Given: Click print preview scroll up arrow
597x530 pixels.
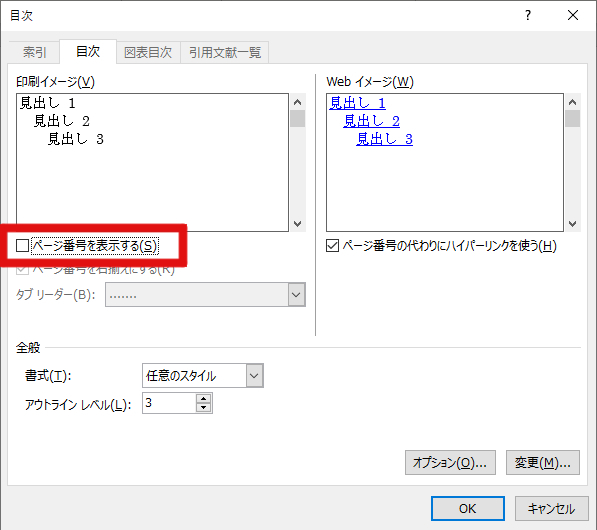Looking at the screenshot, I should point(298,102).
